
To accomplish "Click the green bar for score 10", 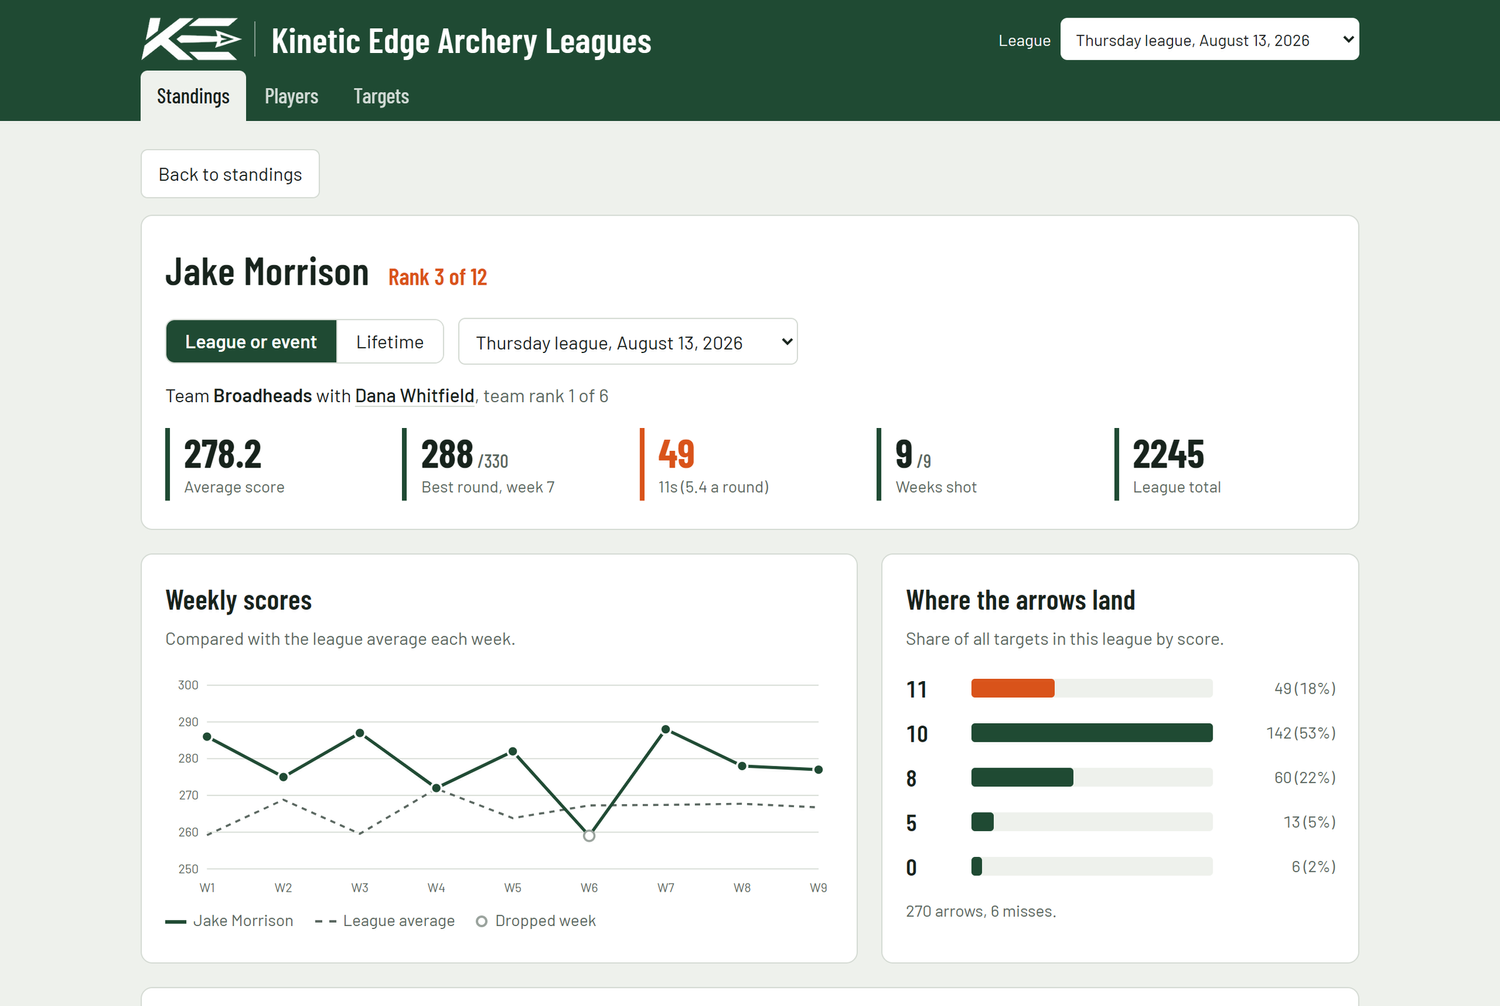I will [x=1092, y=733].
